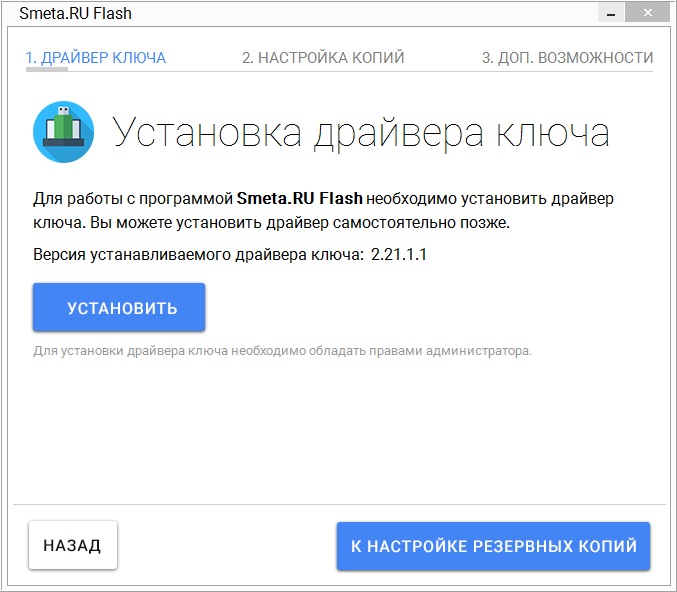This screenshot has height=592, width=677.
Task: Click the bold 'Smeta.RU Flash' program name
Action: [x=300, y=198]
